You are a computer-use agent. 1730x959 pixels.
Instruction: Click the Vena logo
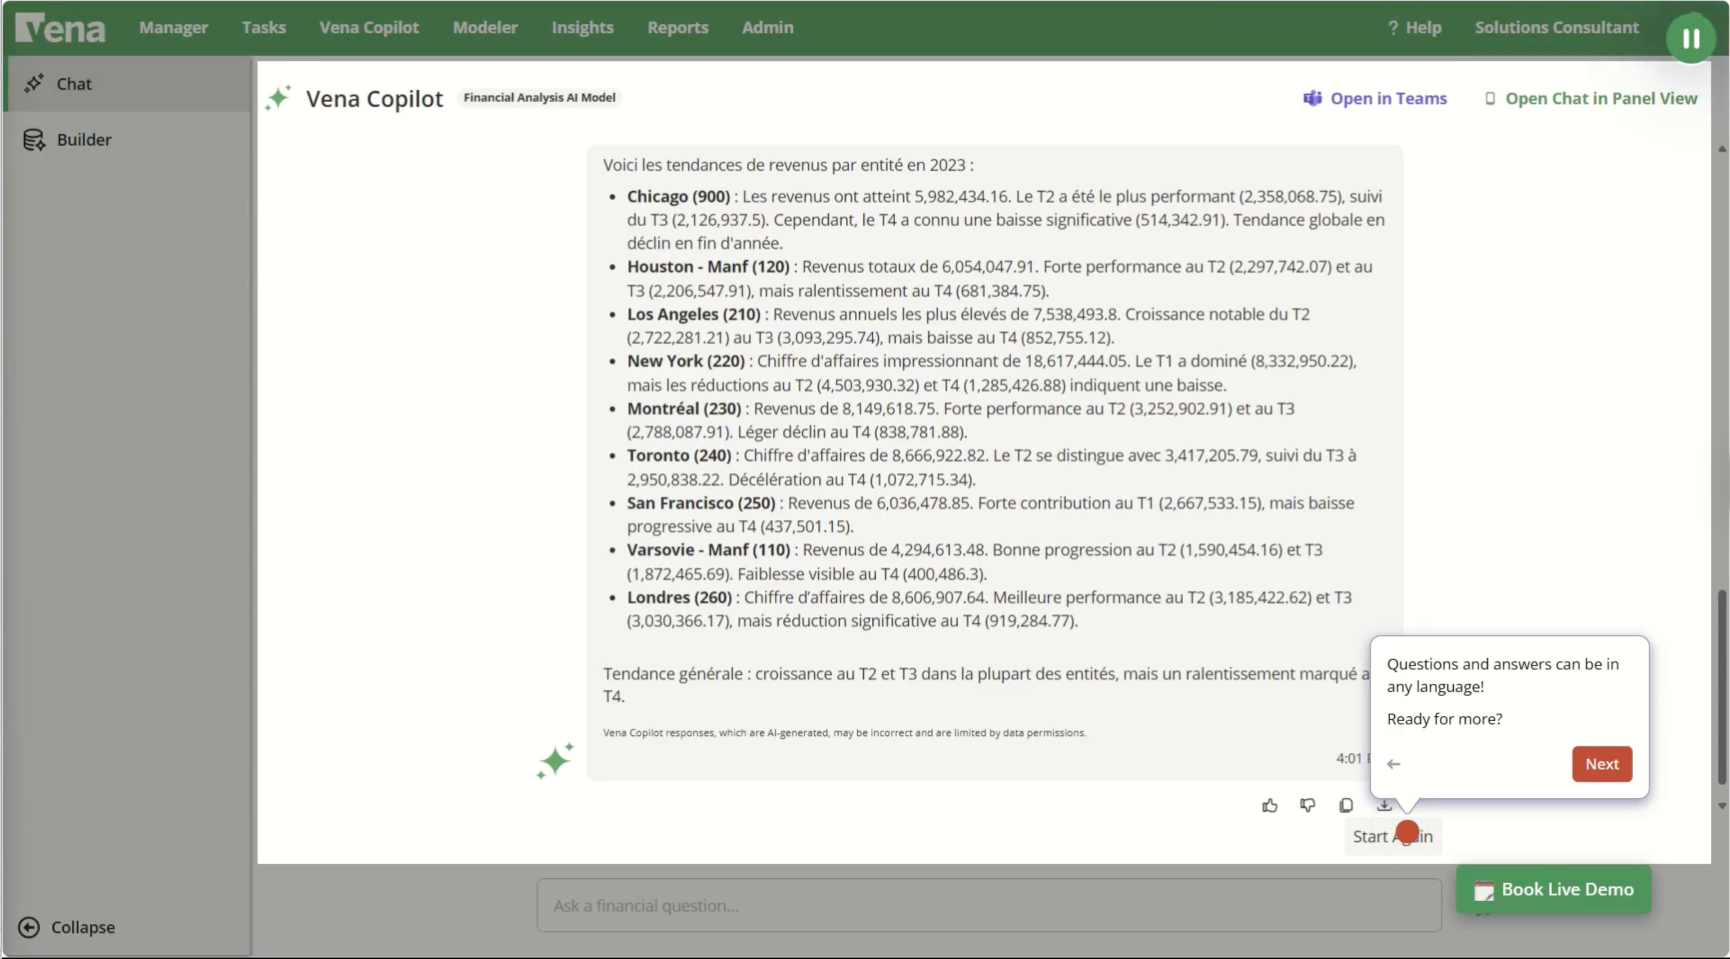[x=58, y=27]
